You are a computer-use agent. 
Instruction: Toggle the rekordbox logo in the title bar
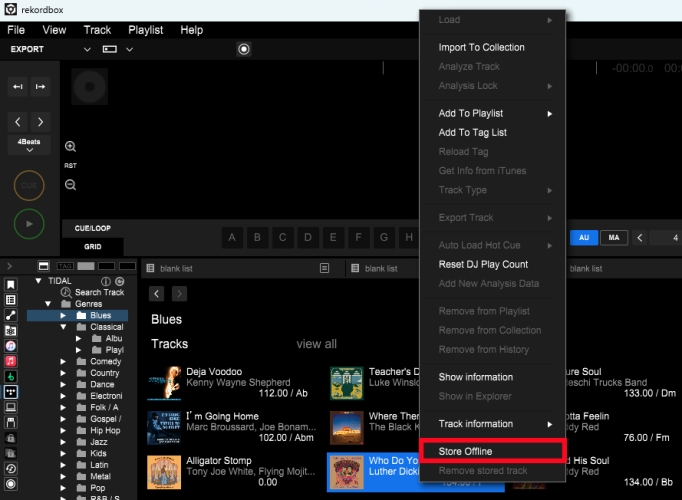click(10, 10)
